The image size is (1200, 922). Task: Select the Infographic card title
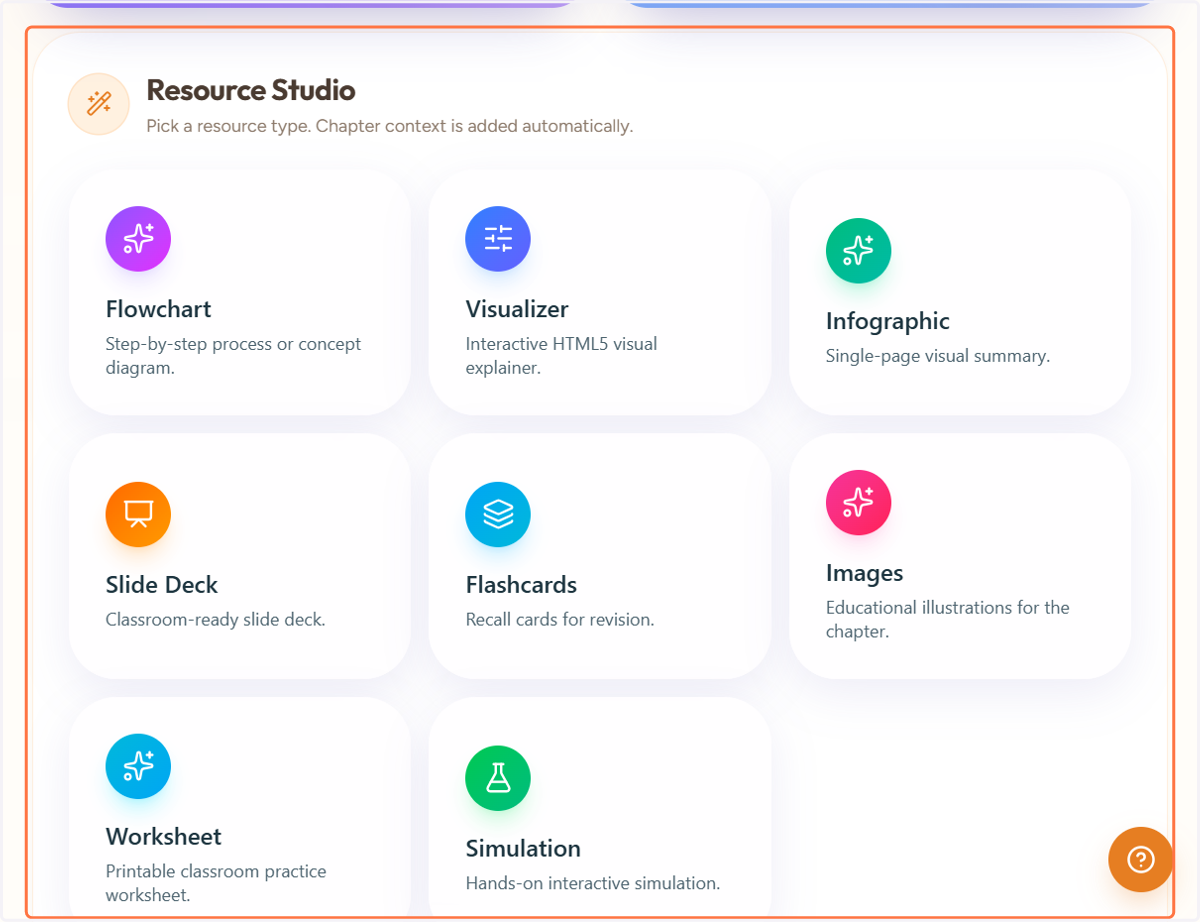[888, 321]
